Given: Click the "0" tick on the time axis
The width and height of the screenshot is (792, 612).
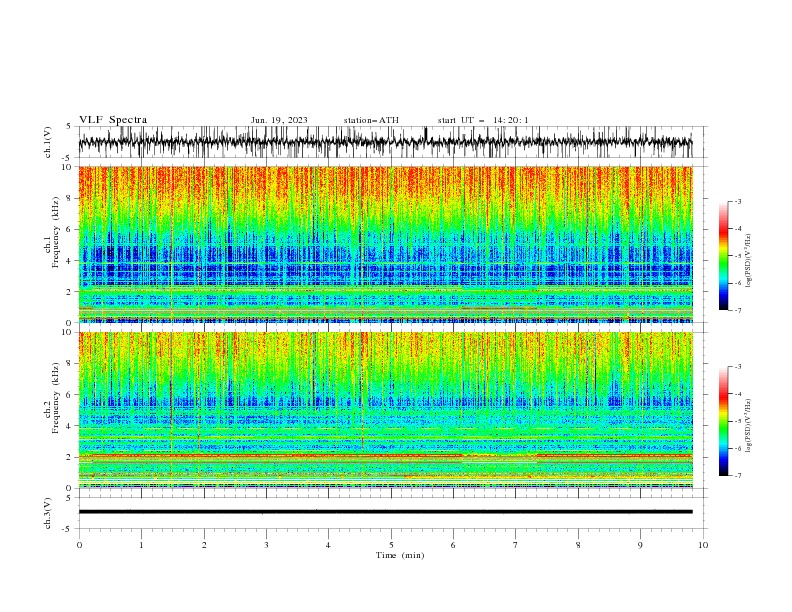Looking at the screenshot, I should pyautogui.click(x=79, y=545).
